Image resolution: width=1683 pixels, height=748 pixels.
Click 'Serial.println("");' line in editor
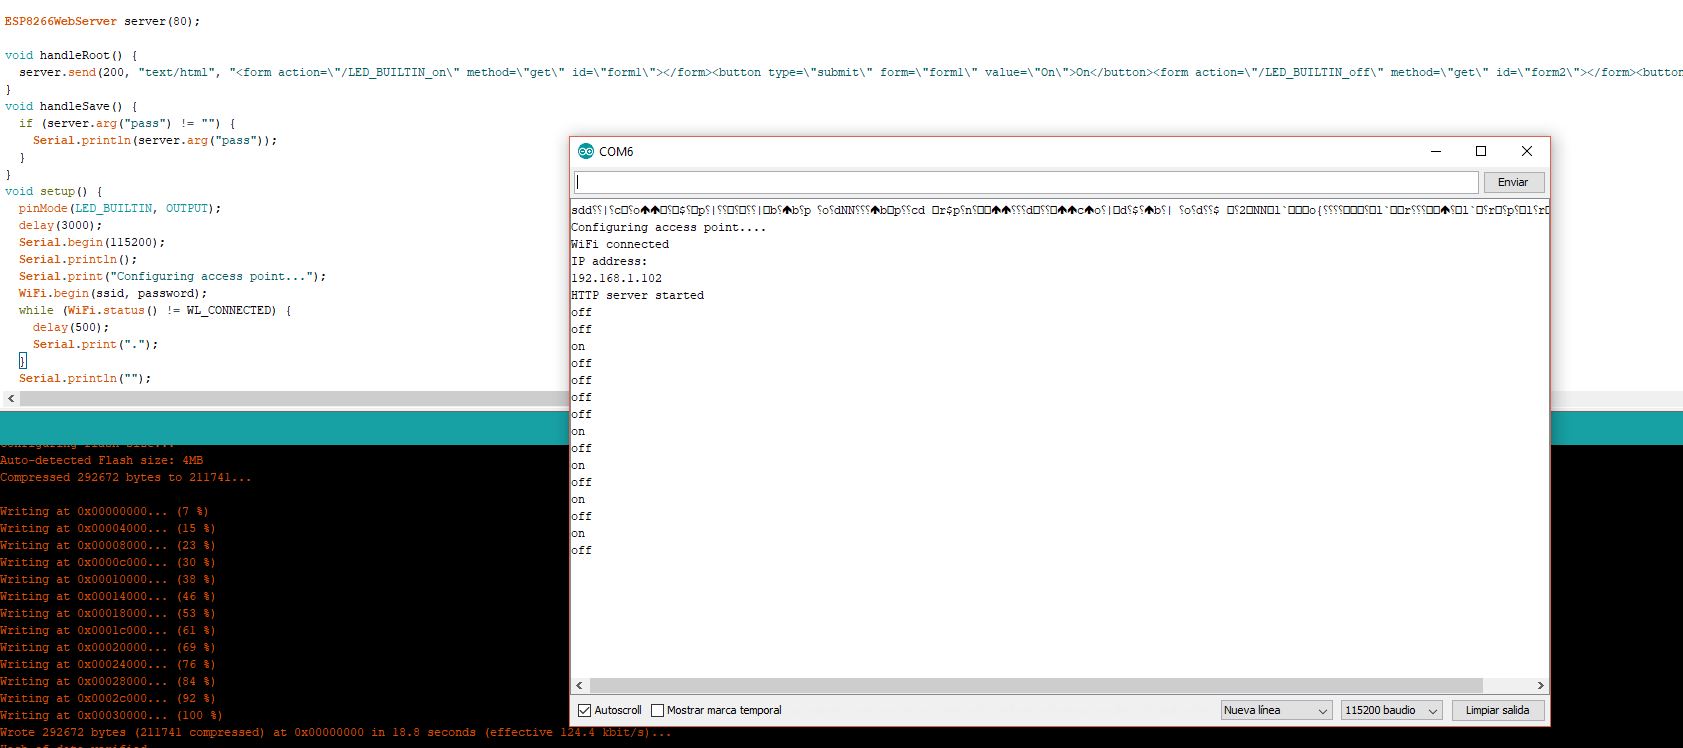(85, 378)
